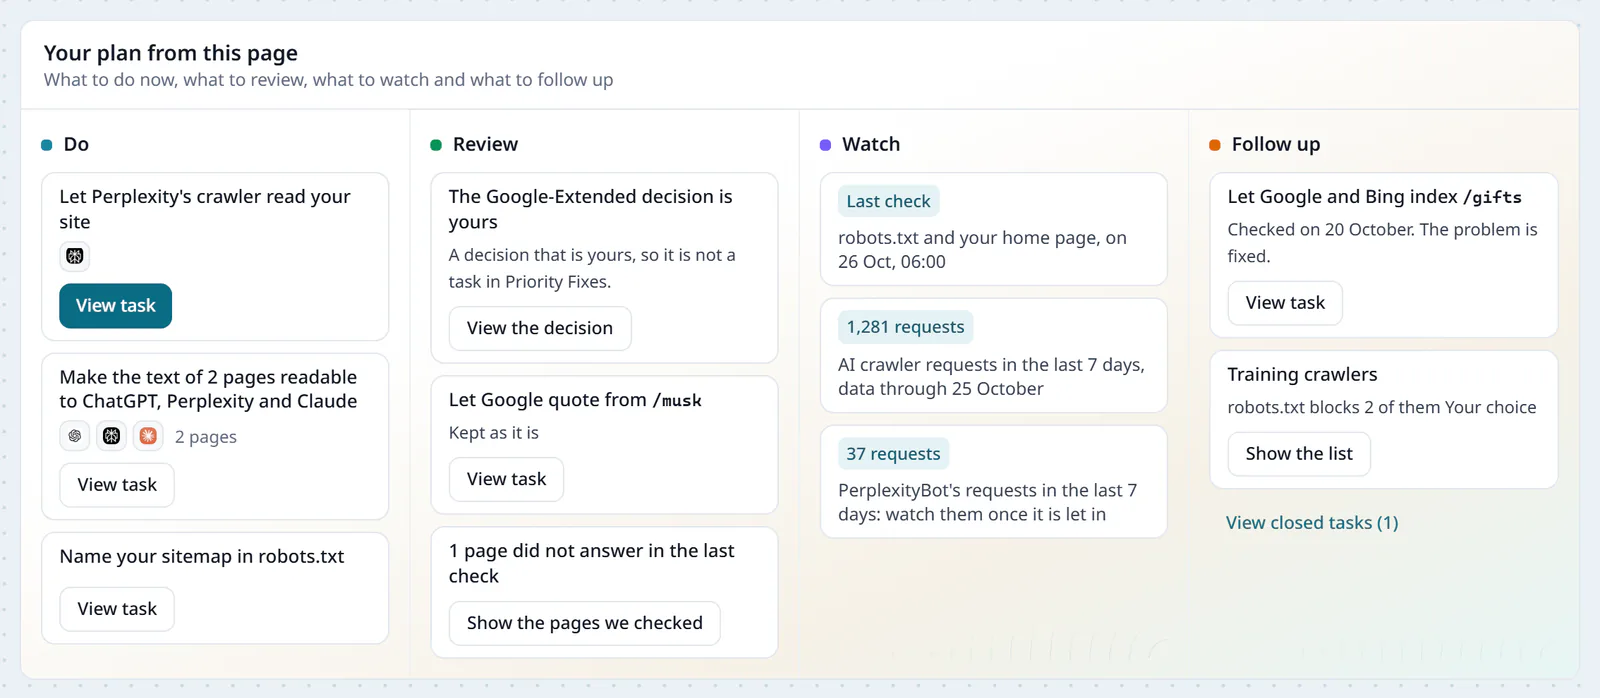The image size is (1600, 698).
Task: Click the Perplexity icon beside '2 pages'
Action: coord(112,436)
